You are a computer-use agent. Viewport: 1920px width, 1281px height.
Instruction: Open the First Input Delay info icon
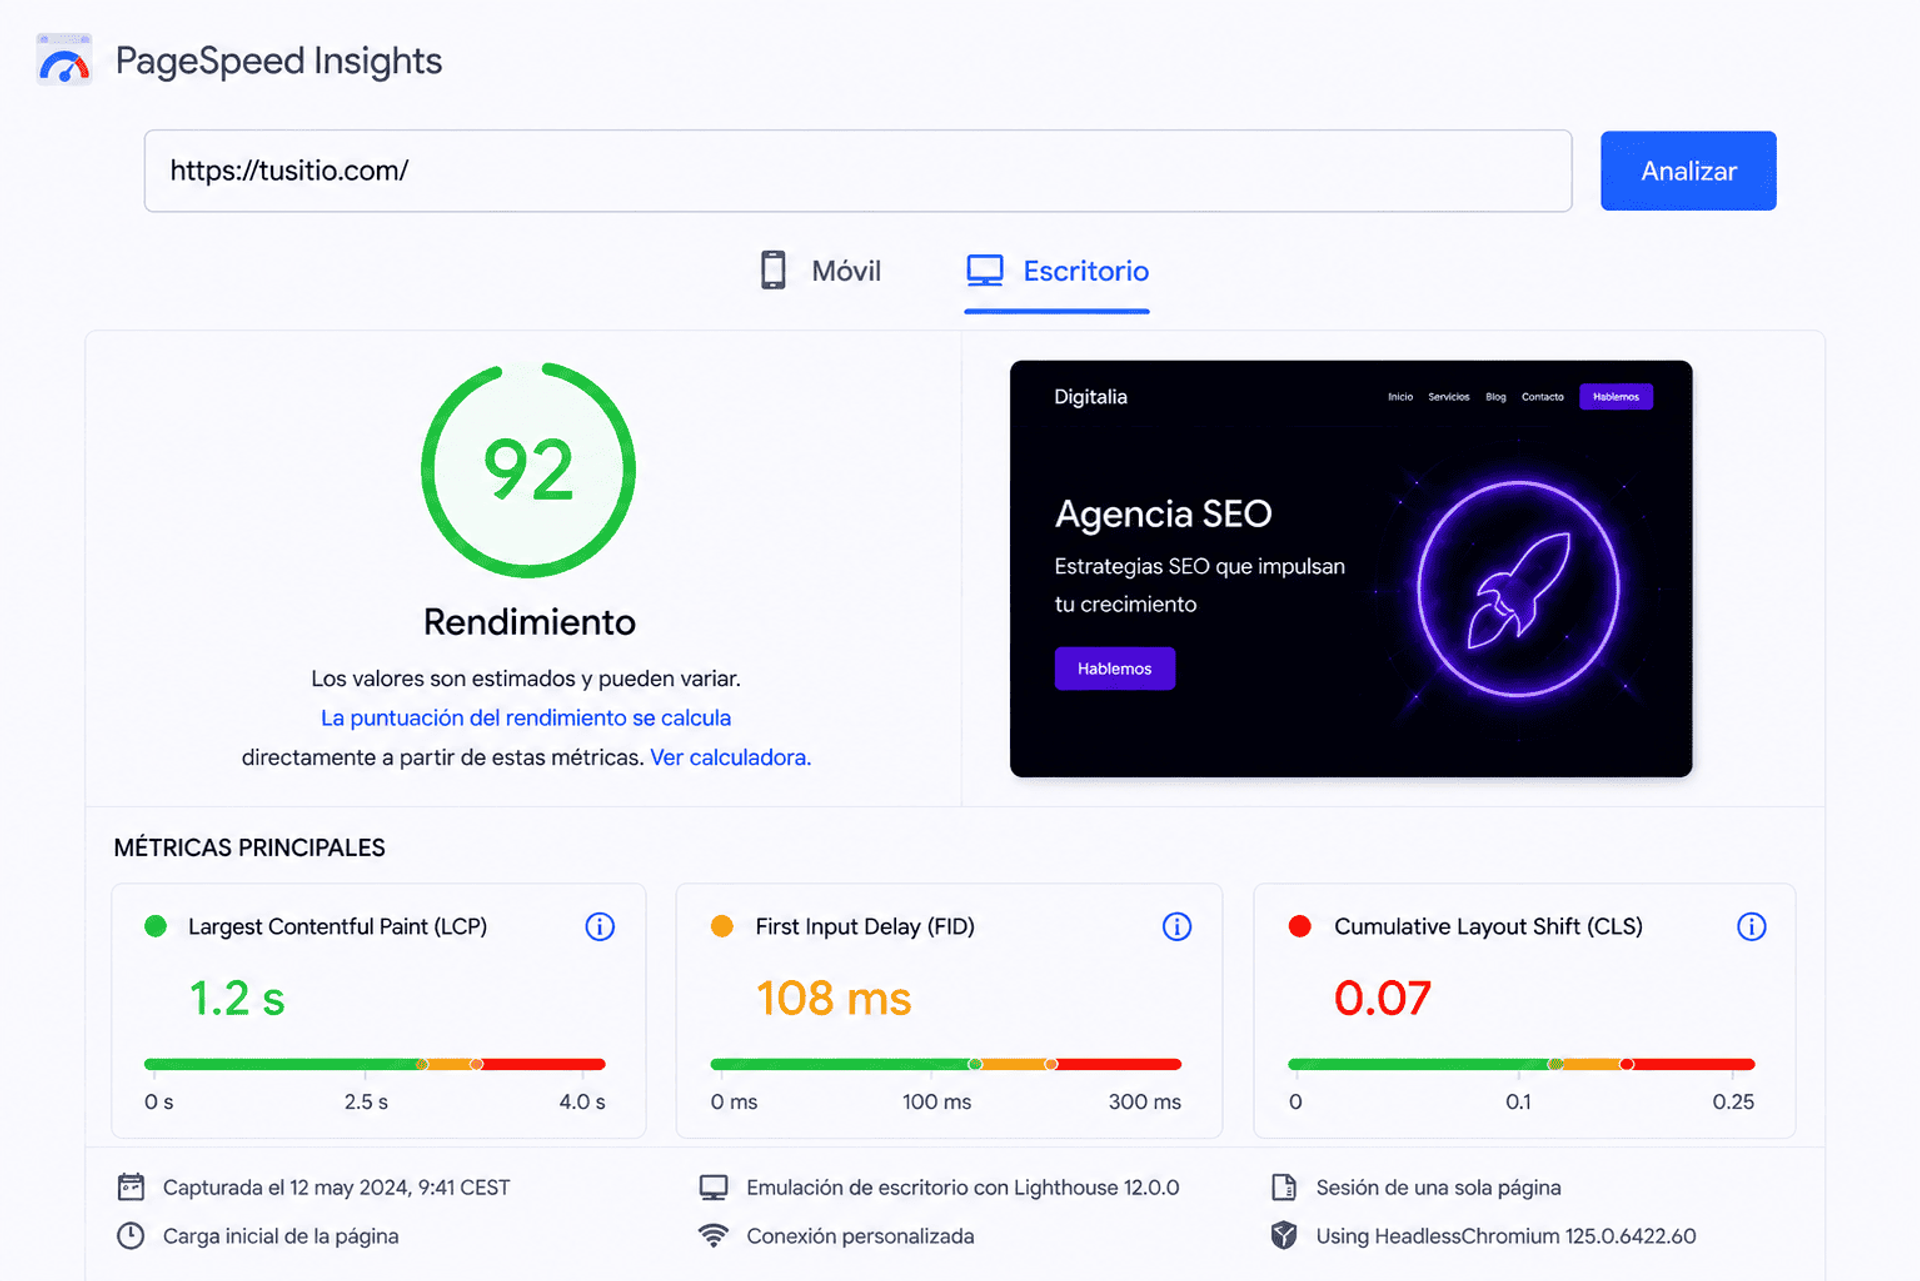coord(1177,927)
